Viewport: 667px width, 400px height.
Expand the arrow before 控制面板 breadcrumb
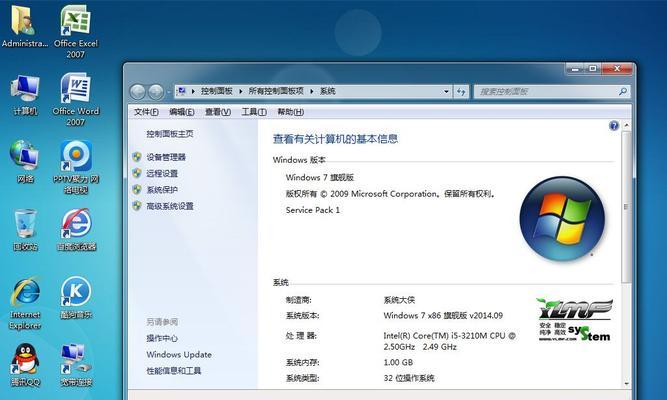pyautogui.click(x=193, y=91)
